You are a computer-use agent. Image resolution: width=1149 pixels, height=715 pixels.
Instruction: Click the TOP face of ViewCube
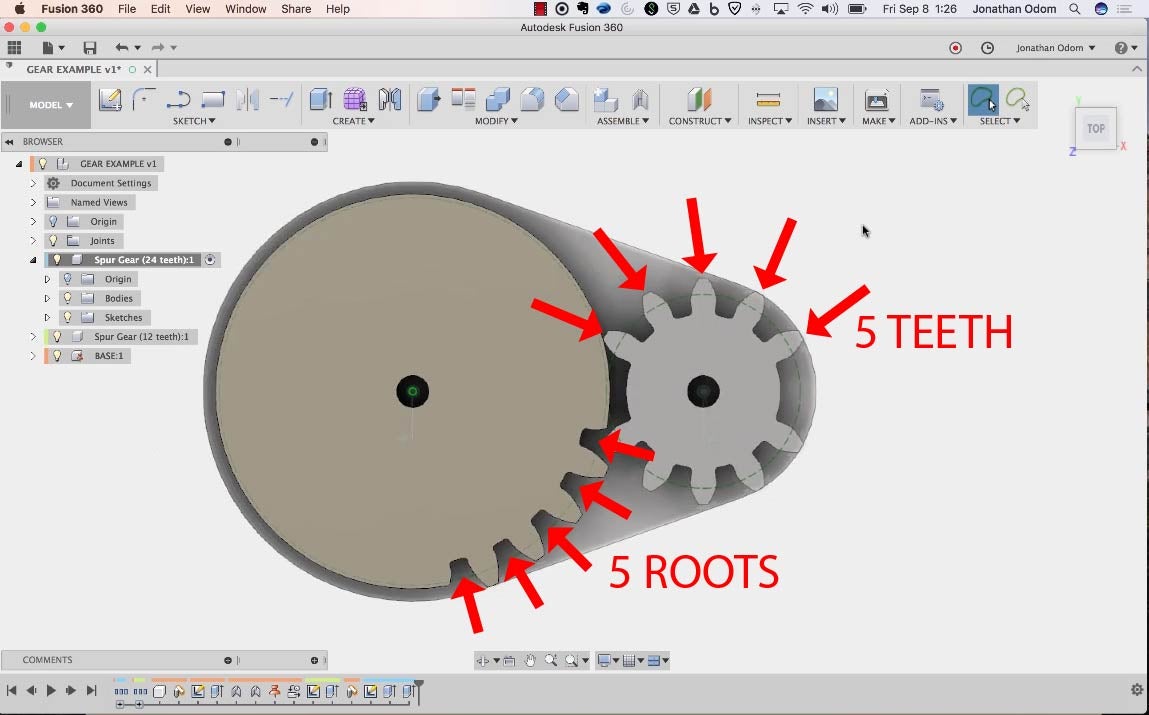pyautogui.click(x=1096, y=129)
